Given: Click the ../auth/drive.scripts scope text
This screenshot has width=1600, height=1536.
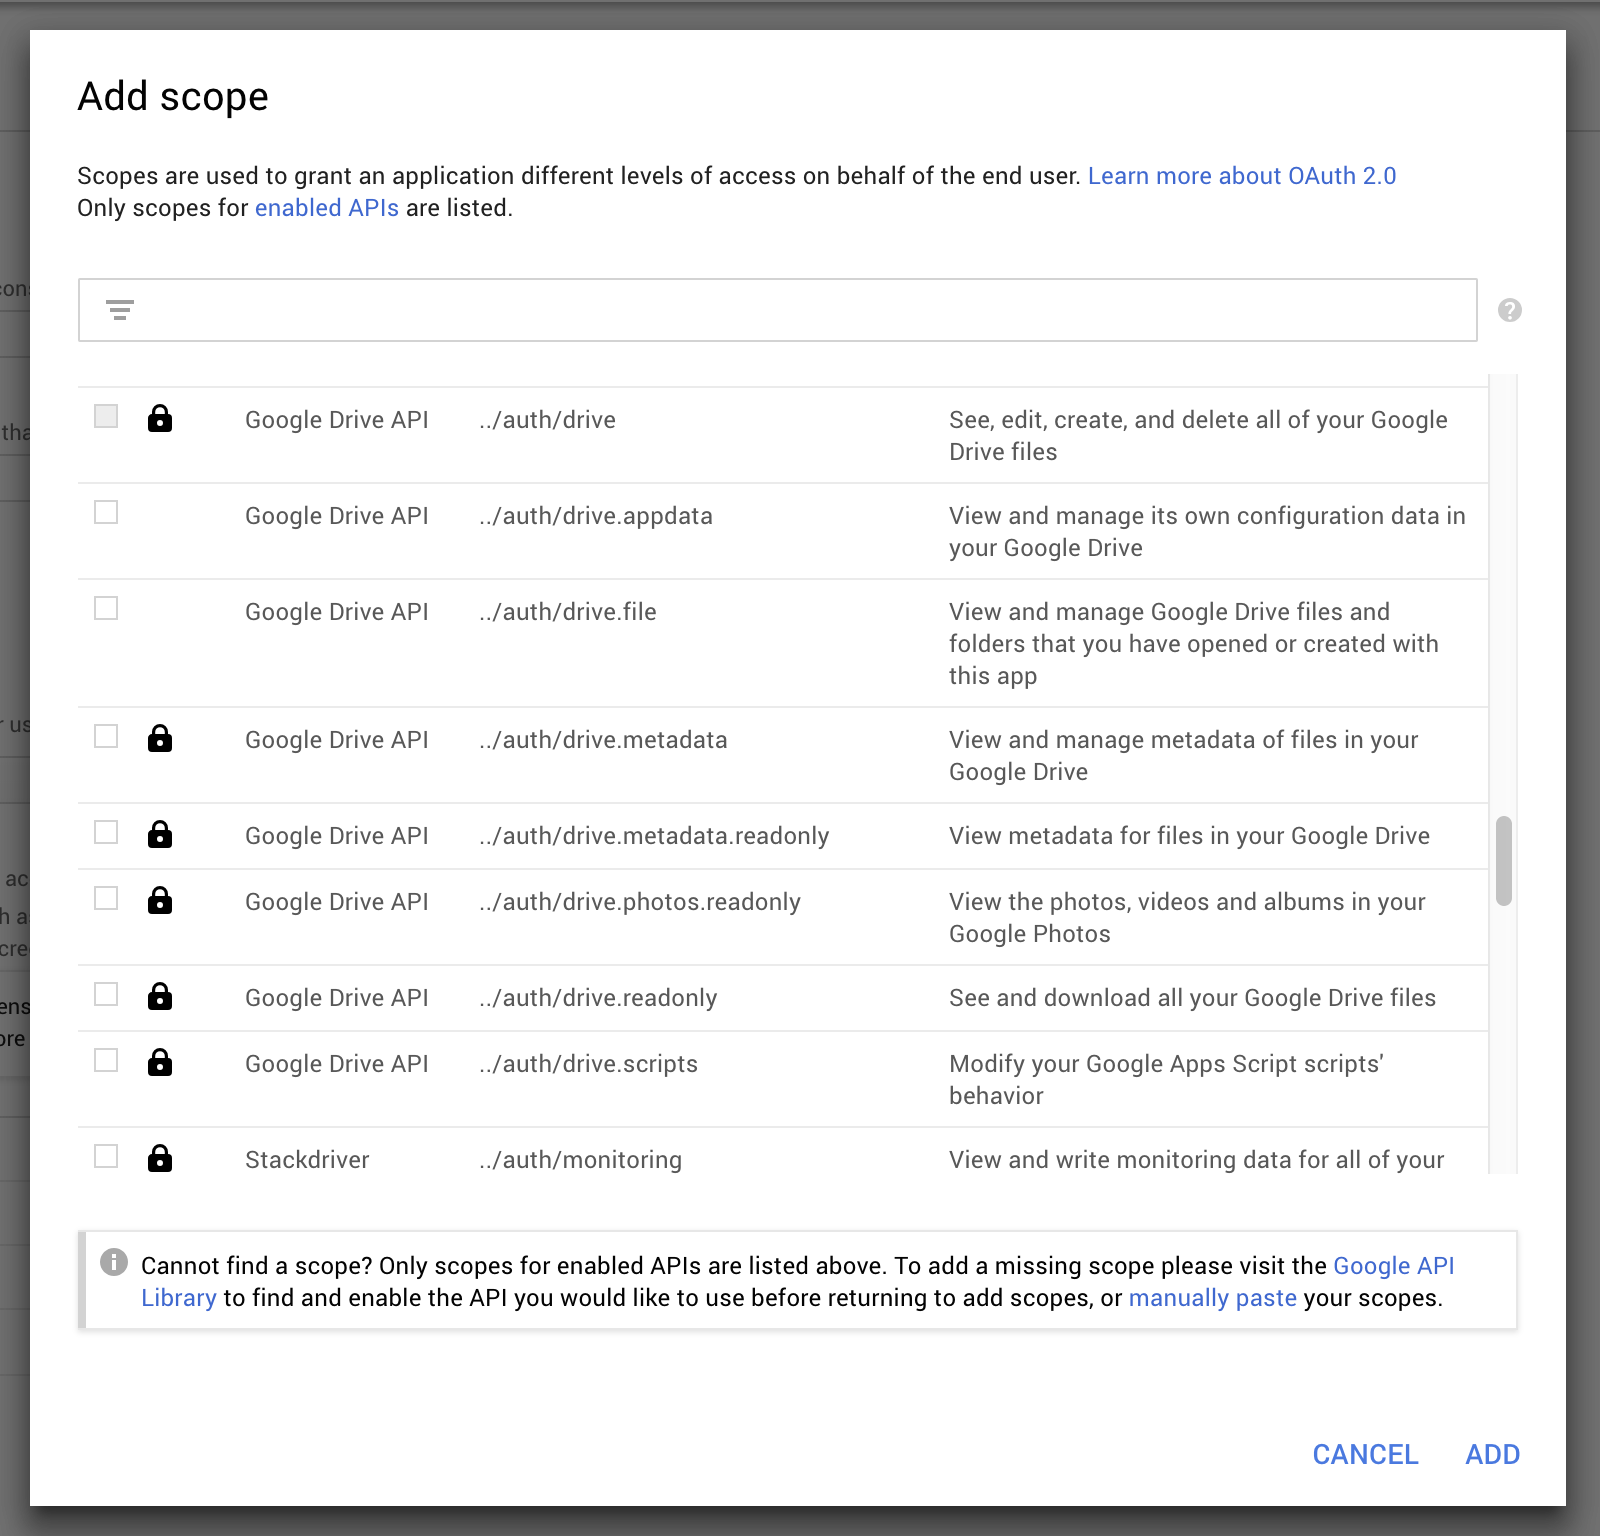Looking at the screenshot, I should tap(589, 1064).
